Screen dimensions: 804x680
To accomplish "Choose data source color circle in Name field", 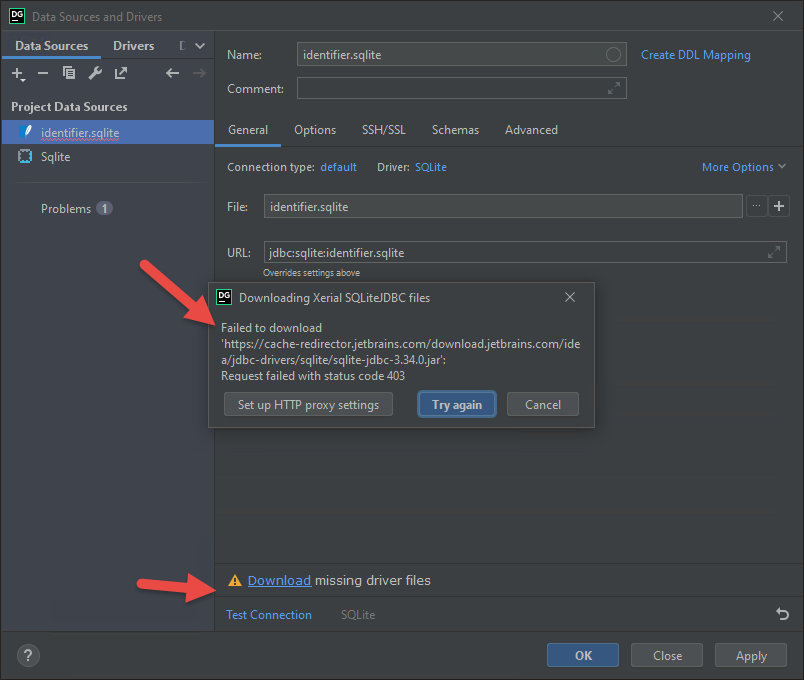I will [x=613, y=54].
